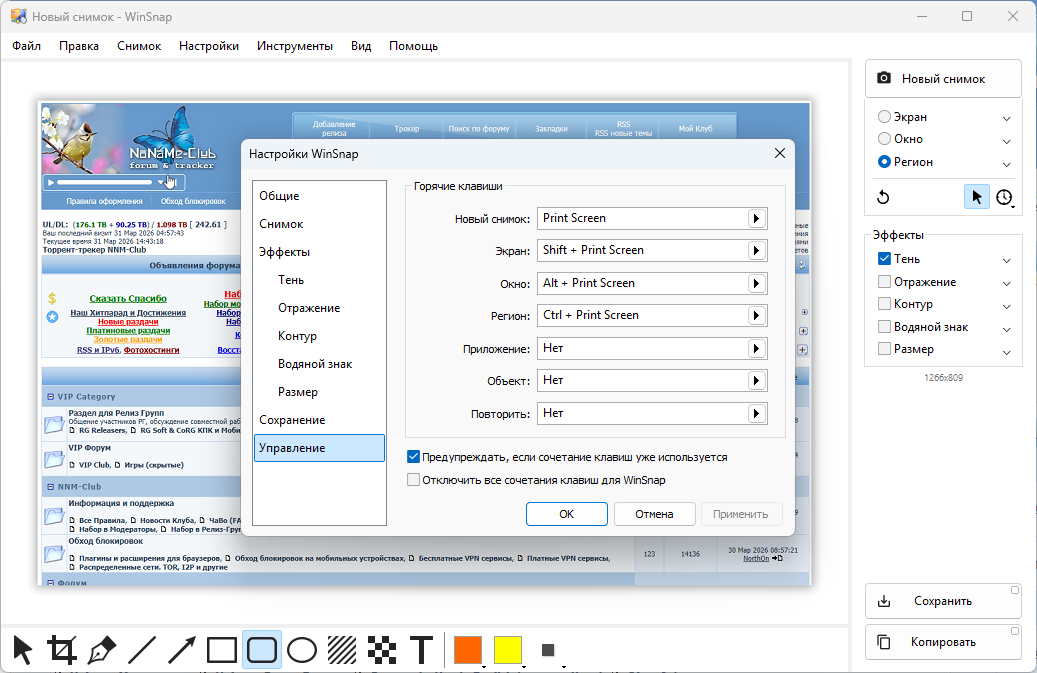Open the line width square selector
The width and height of the screenshot is (1037, 673).
pyautogui.click(x=548, y=650)
